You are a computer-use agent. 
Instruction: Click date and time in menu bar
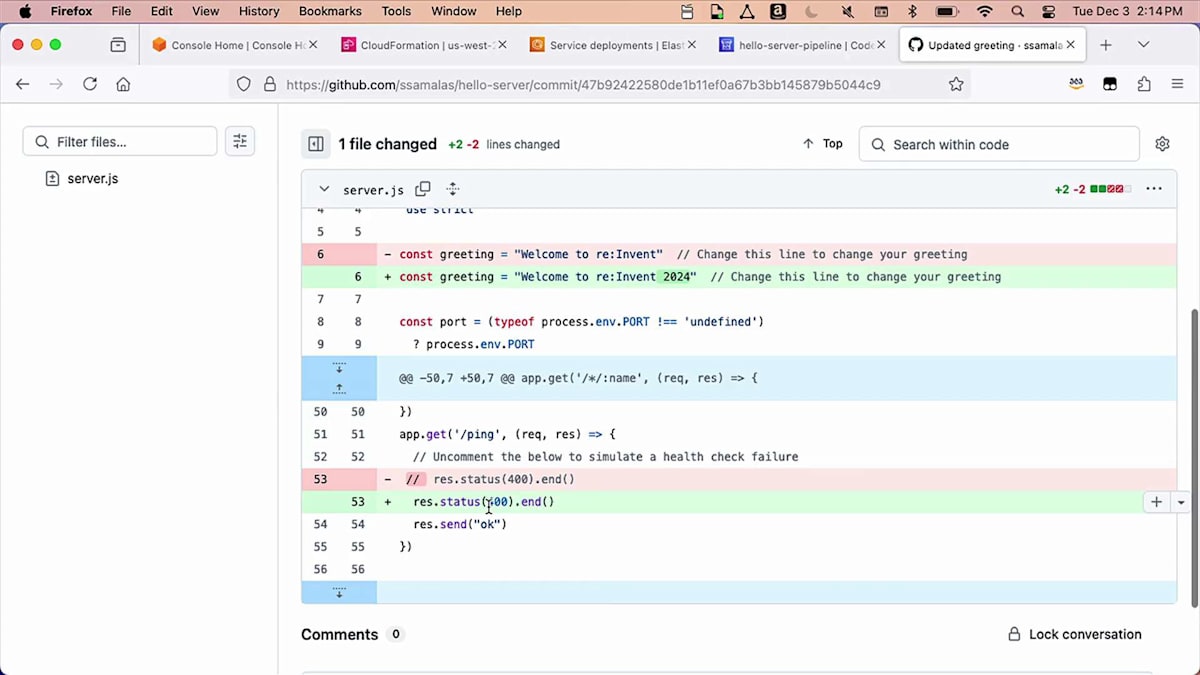pos(1128,11)
